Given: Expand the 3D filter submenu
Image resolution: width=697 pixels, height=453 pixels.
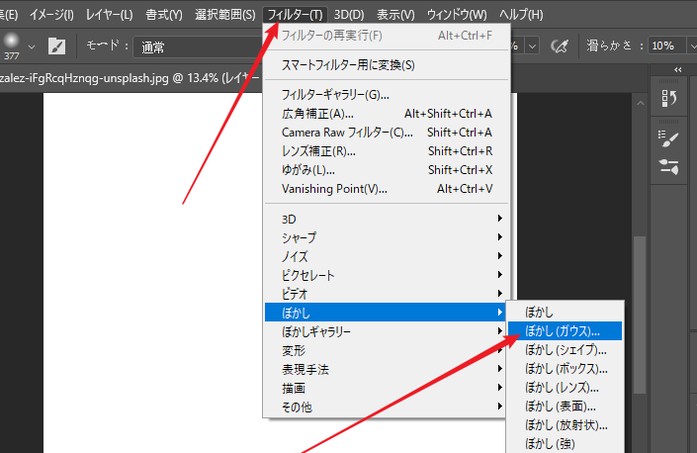Looking at the screenshot, I should coord(385,219).
